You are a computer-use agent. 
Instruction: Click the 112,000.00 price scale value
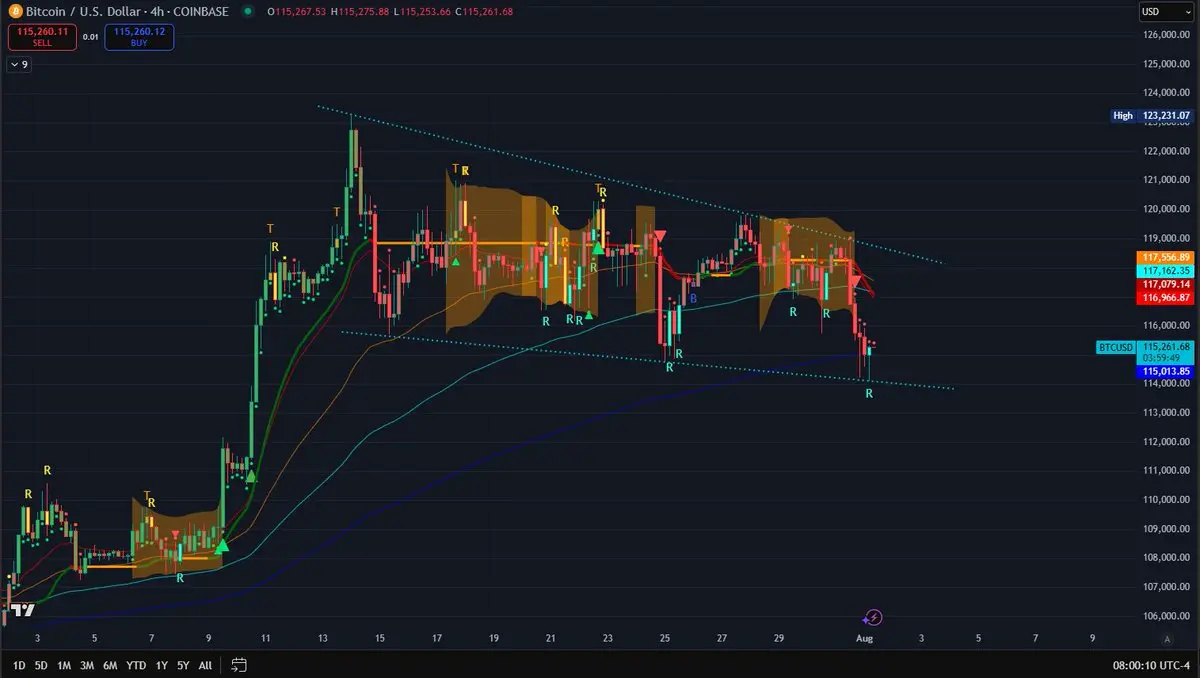point(1165,441)
